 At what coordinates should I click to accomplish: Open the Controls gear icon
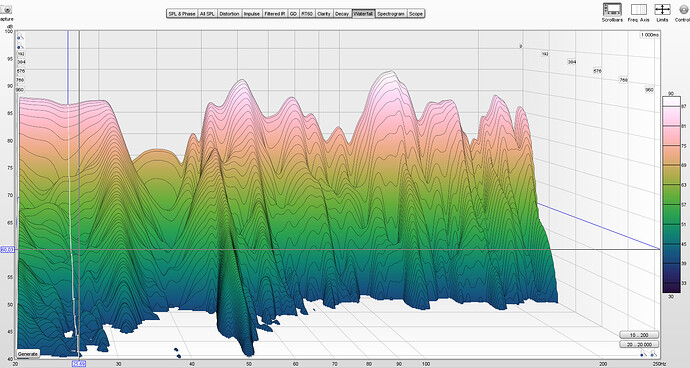pos(685,9)
